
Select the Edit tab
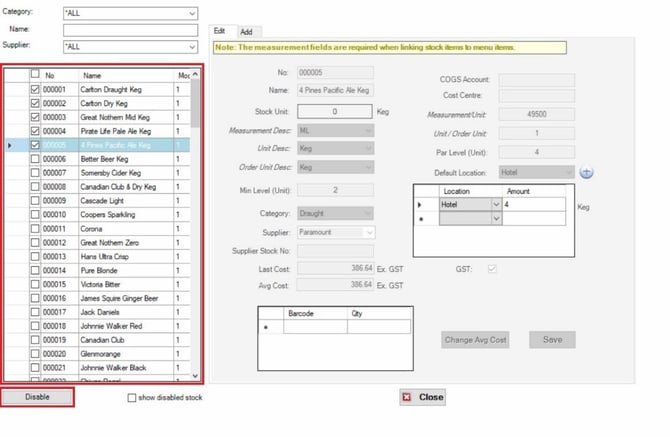pos(220,31)
